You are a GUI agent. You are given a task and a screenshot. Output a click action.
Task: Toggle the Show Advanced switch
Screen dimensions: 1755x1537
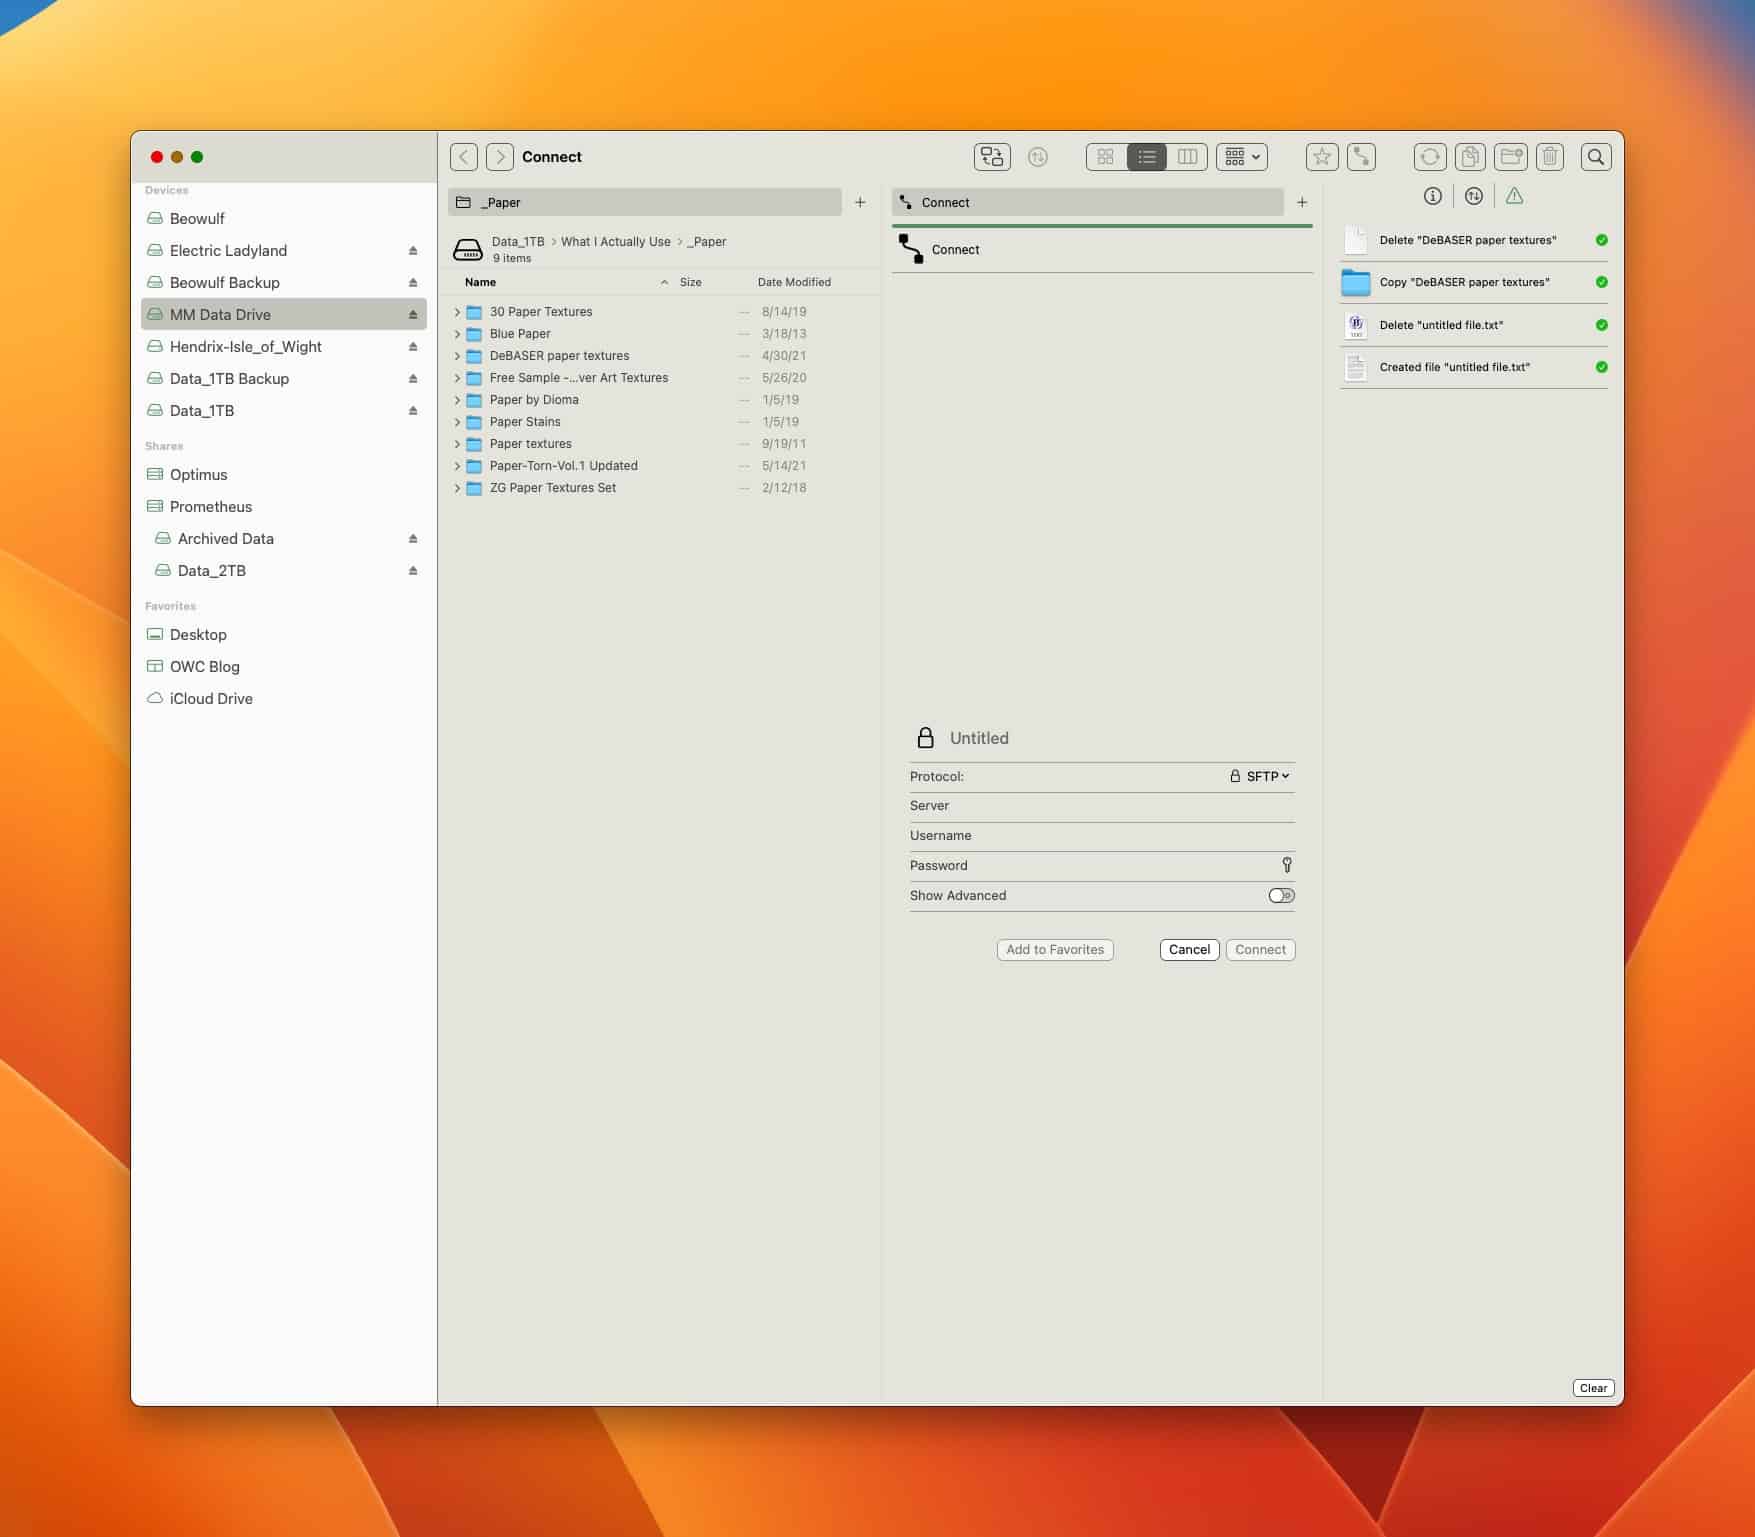point(1281,896)
